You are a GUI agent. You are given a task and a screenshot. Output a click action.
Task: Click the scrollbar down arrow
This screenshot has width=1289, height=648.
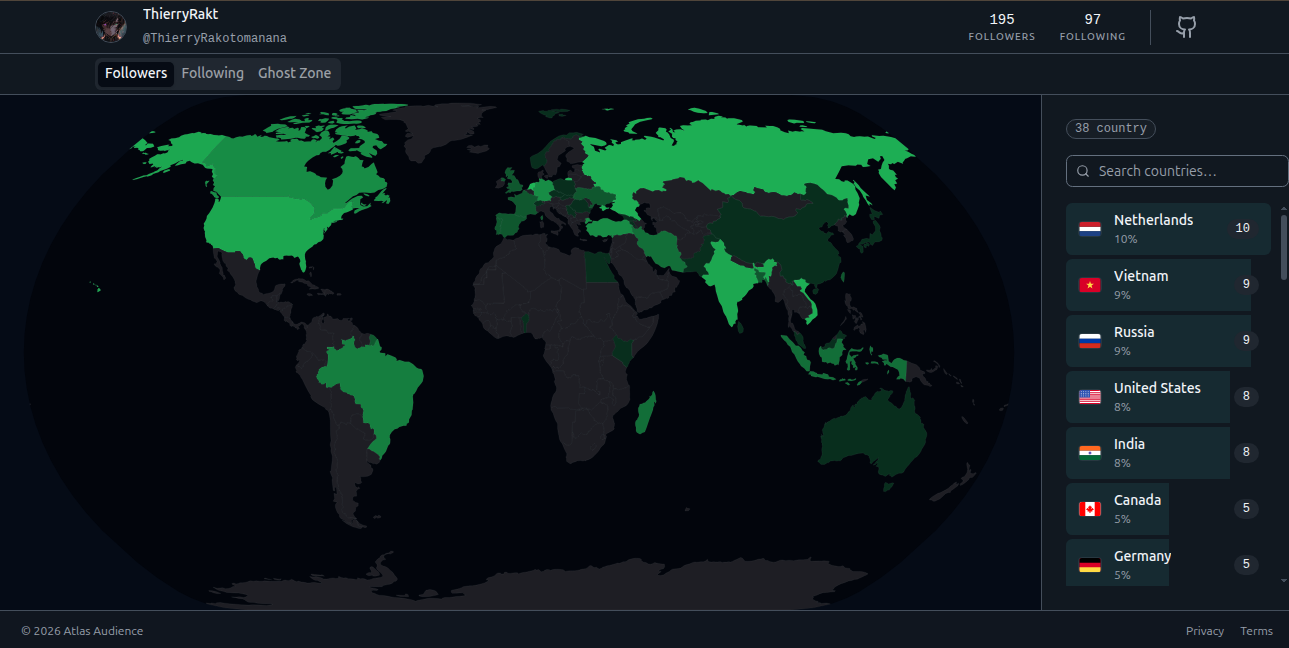point(1284,579)
